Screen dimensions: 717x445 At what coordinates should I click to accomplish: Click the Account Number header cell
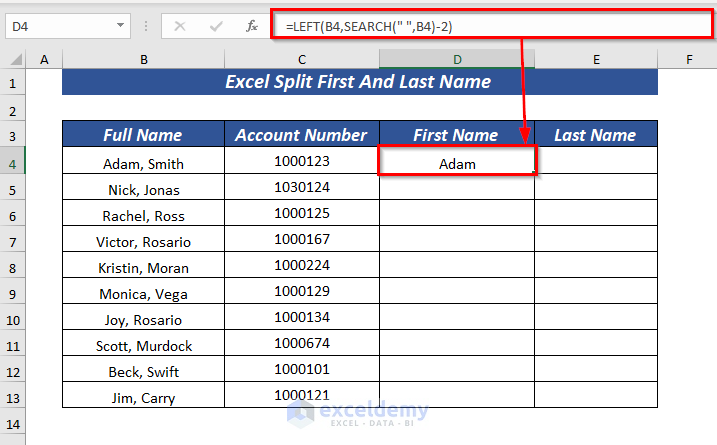click(302, 135)
